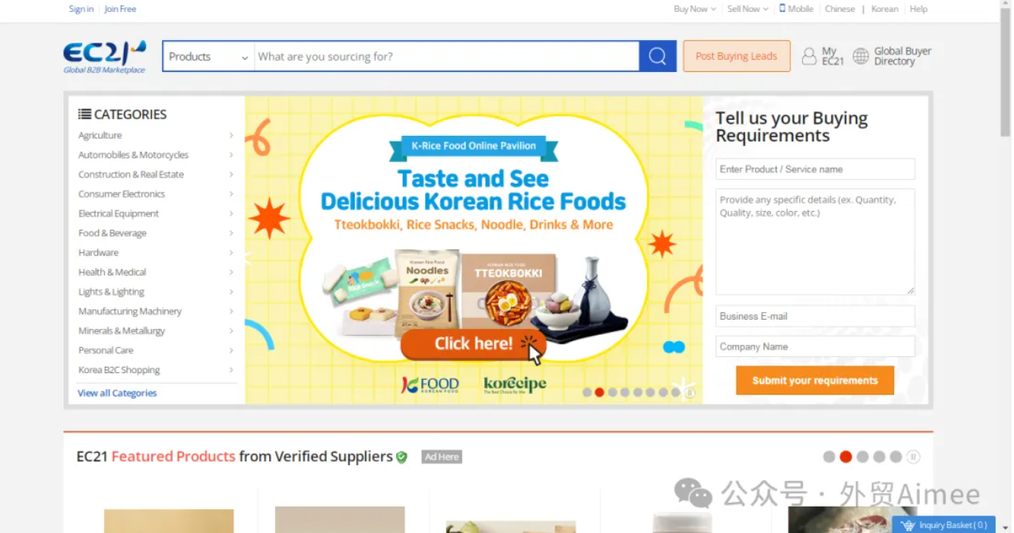This screenshot has width=1014, height=533.
Task: Click the verified suppliers shield icon
Action: (402, 457)
